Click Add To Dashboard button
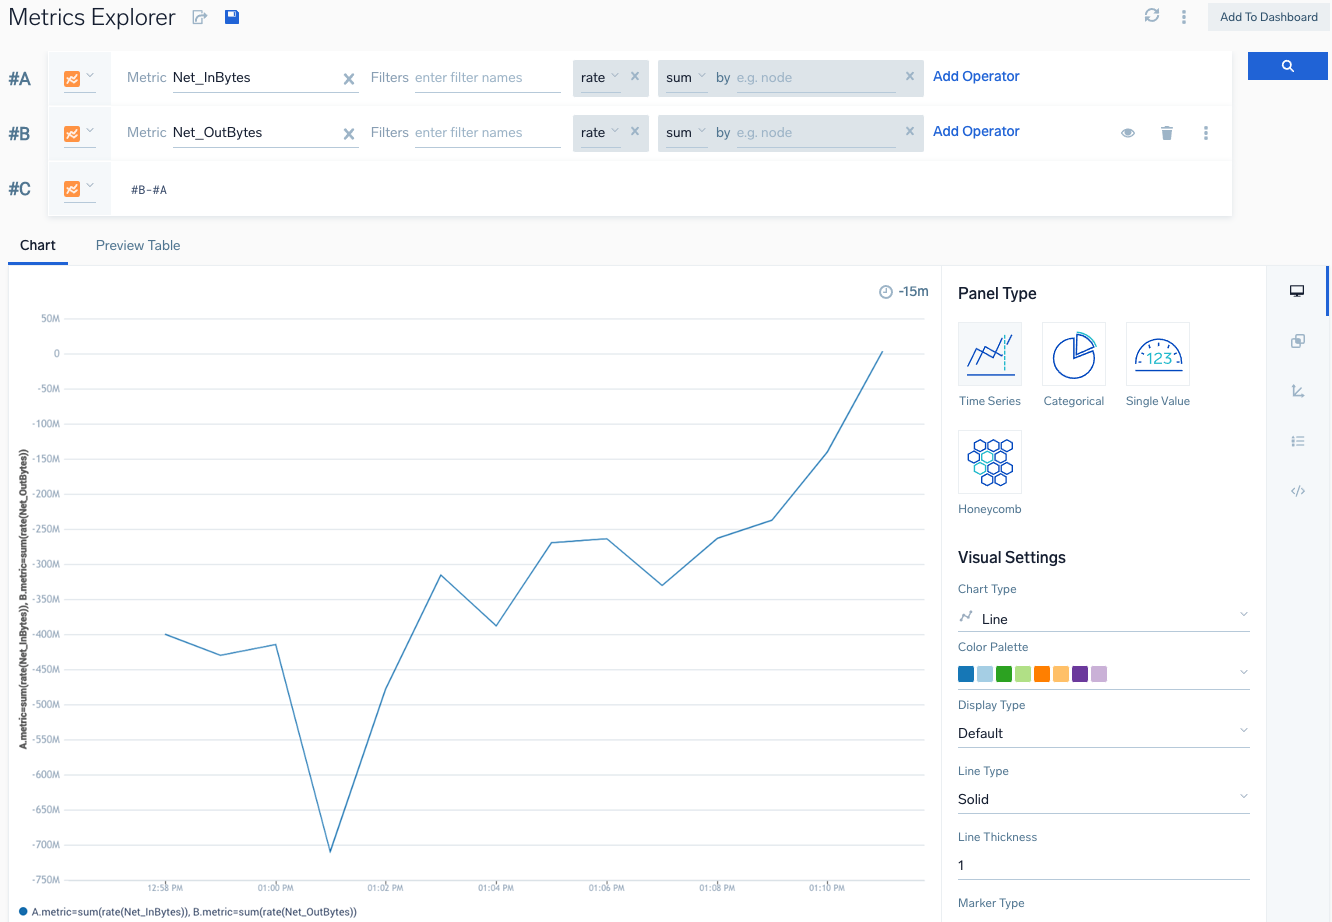 click(1268, 17)
